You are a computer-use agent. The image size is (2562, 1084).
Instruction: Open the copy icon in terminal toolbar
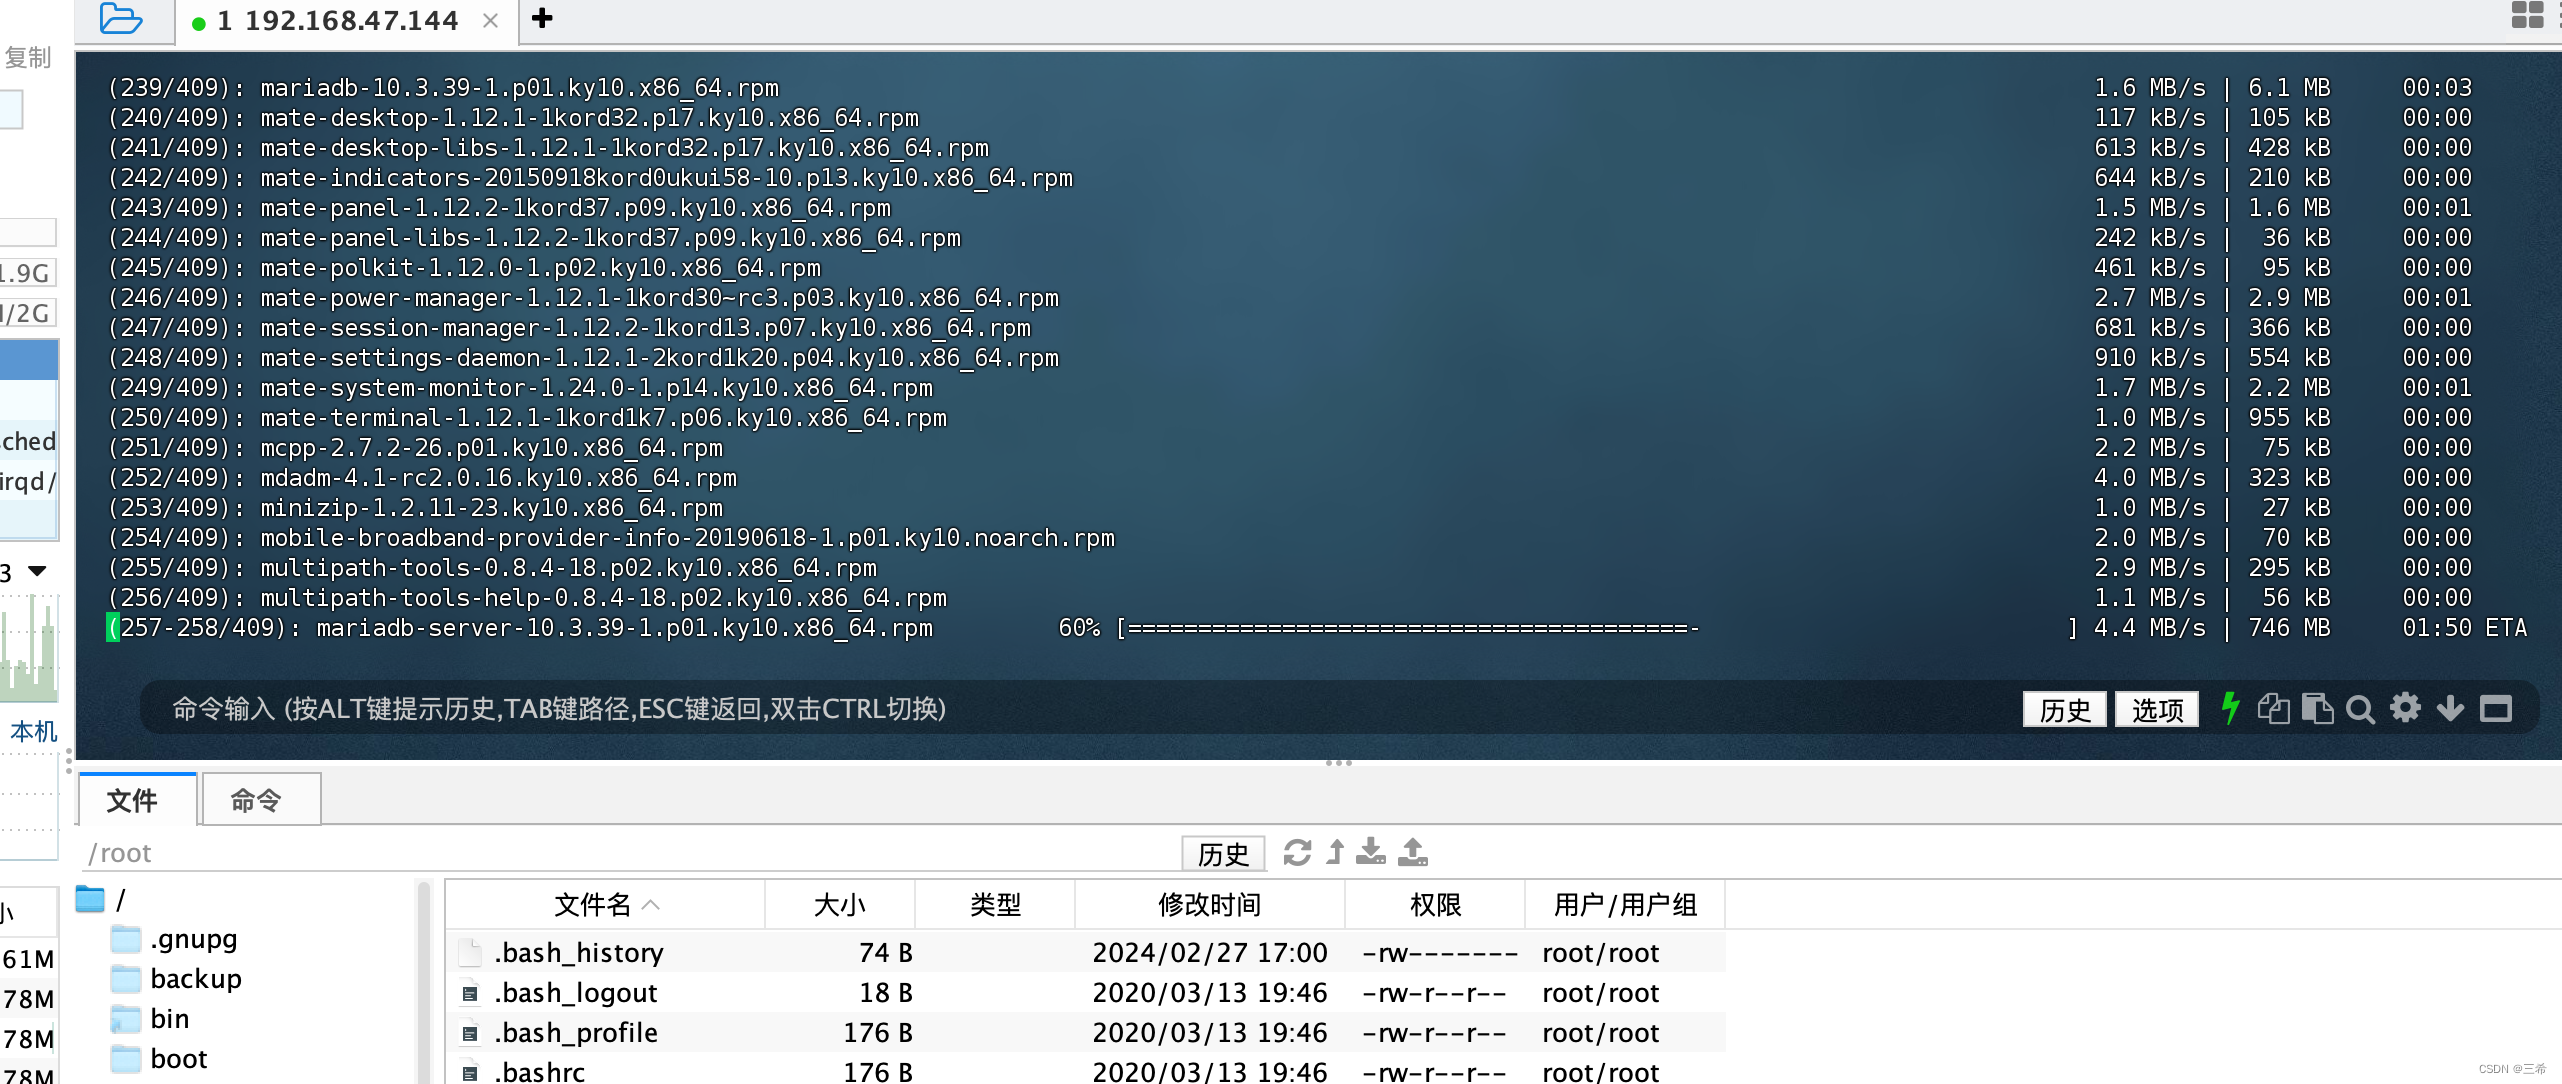point(2274,709)
